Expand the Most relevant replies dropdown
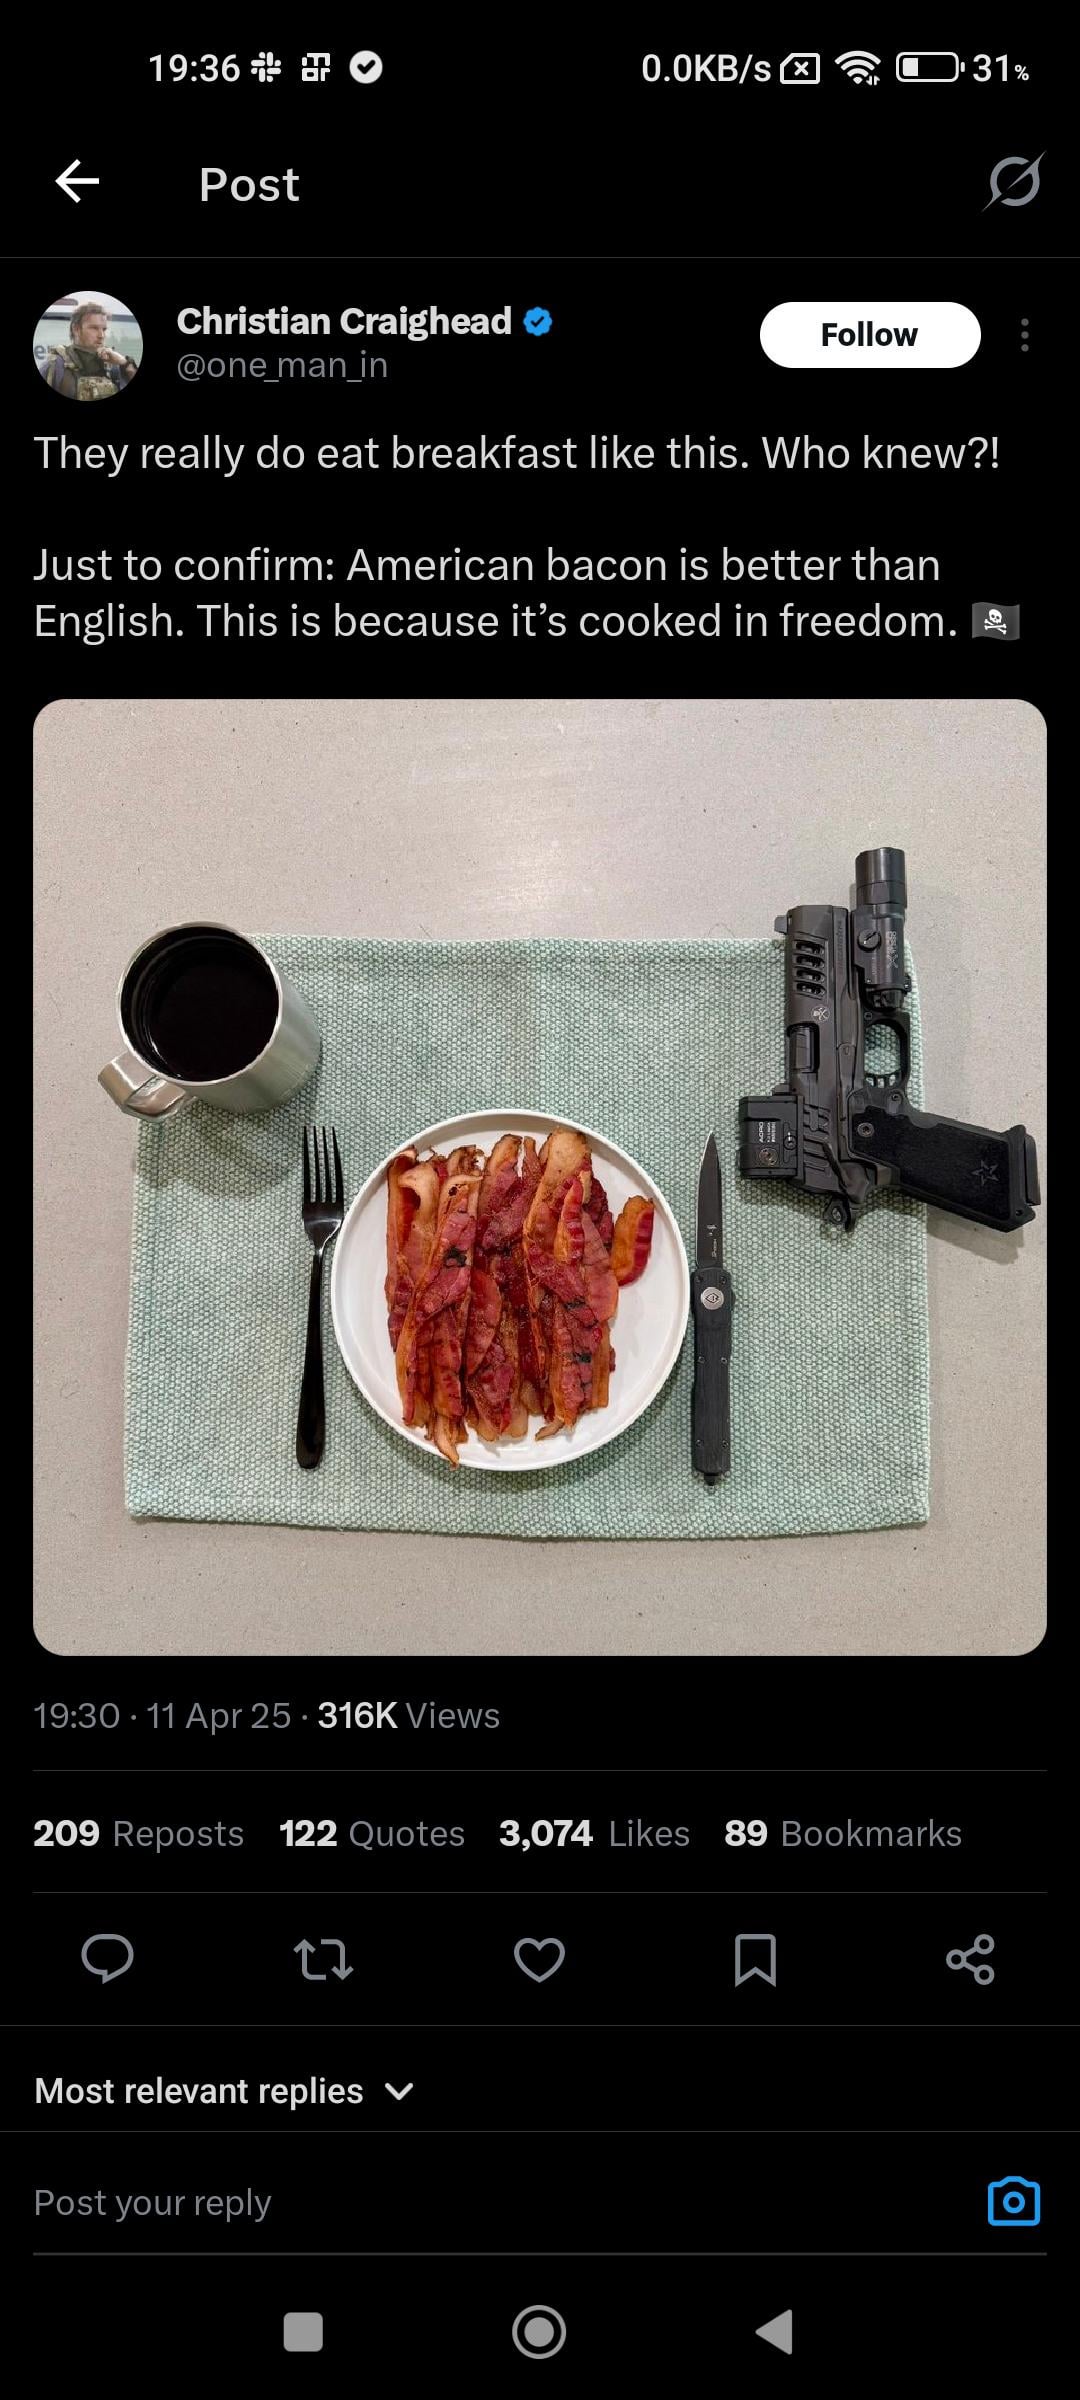 [x=224, y=2091]
